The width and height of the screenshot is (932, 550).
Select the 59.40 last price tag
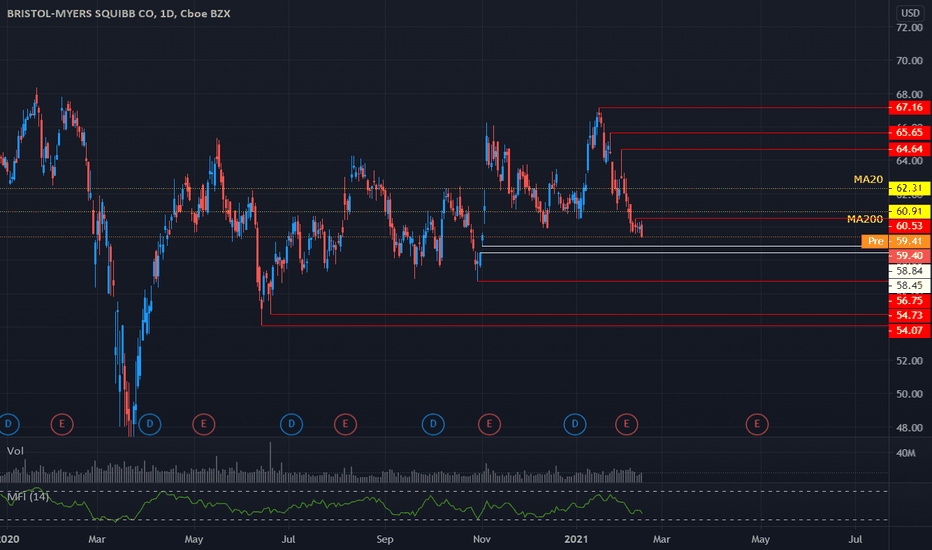pyautogui.click(x=909, y=256)
